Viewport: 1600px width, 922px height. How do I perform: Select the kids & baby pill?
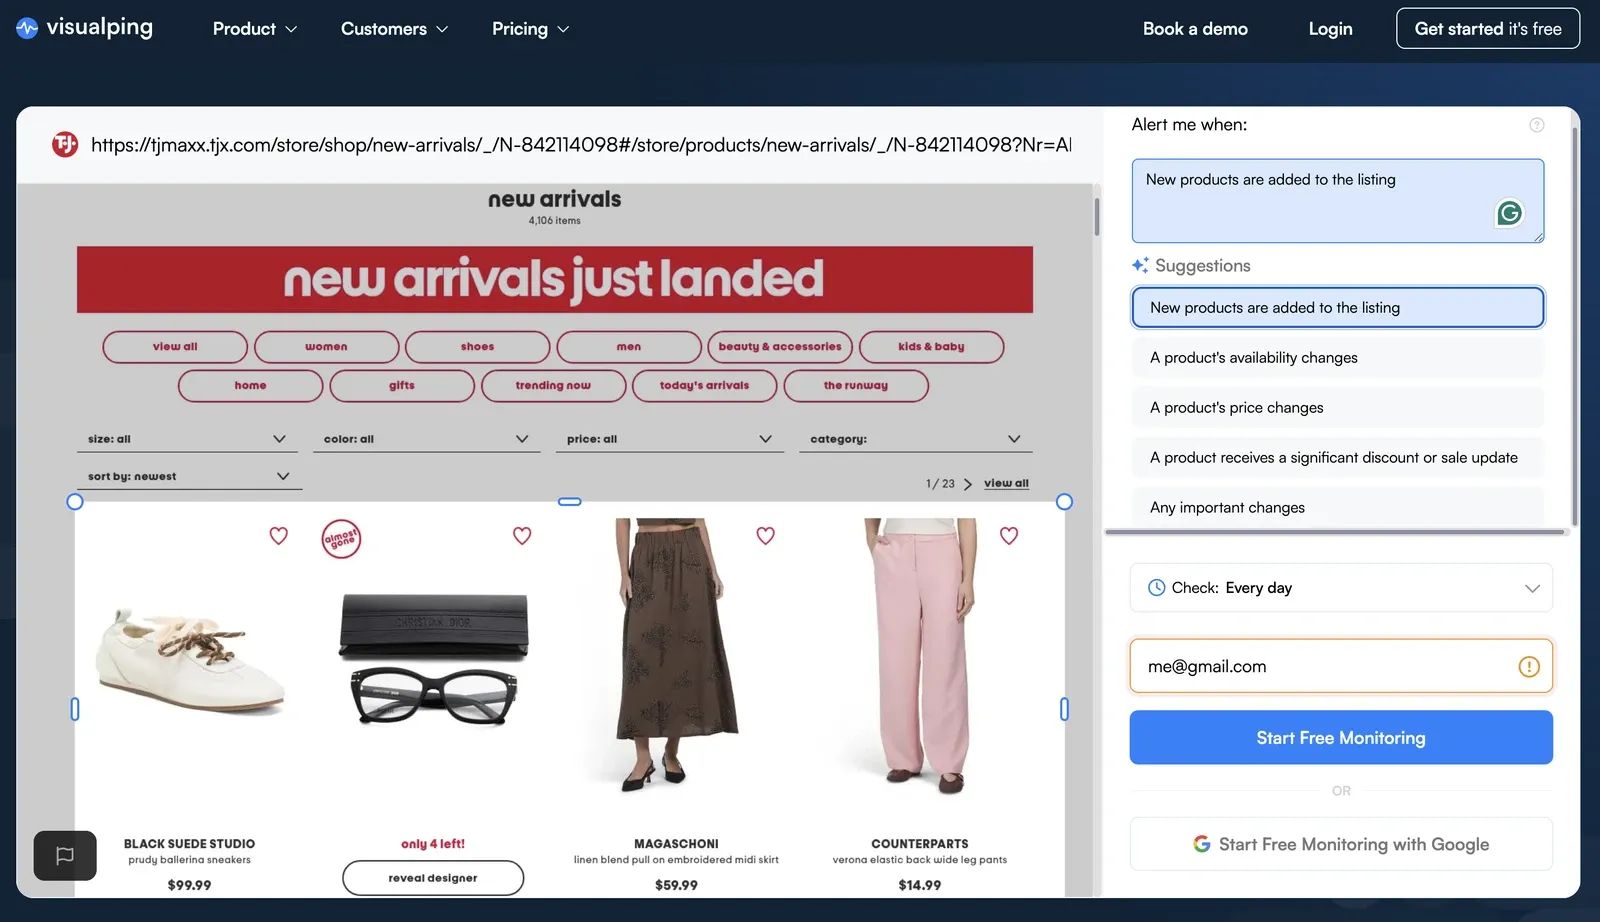pos(931,347)
